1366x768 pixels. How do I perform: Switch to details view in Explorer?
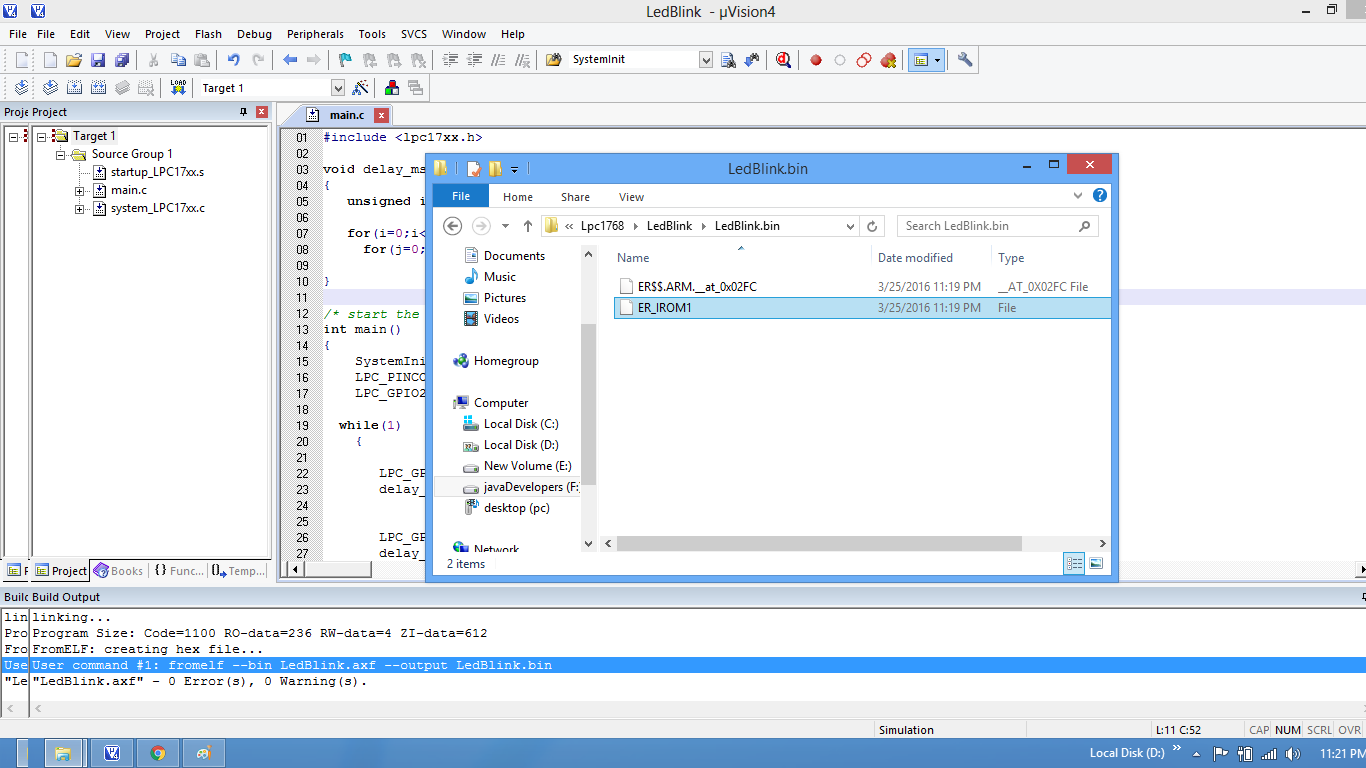coord(1075,564)
